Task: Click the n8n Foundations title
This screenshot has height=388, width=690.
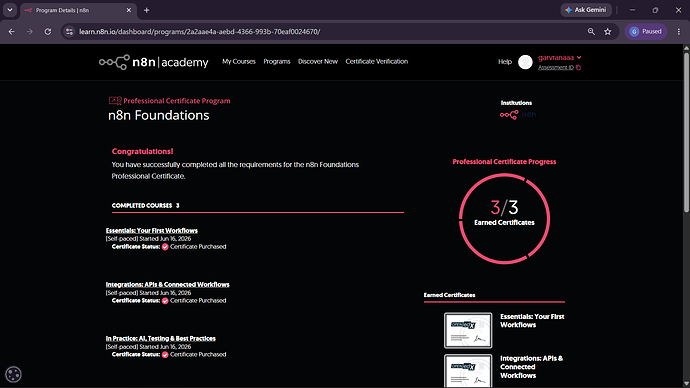Action: [158, 115]
